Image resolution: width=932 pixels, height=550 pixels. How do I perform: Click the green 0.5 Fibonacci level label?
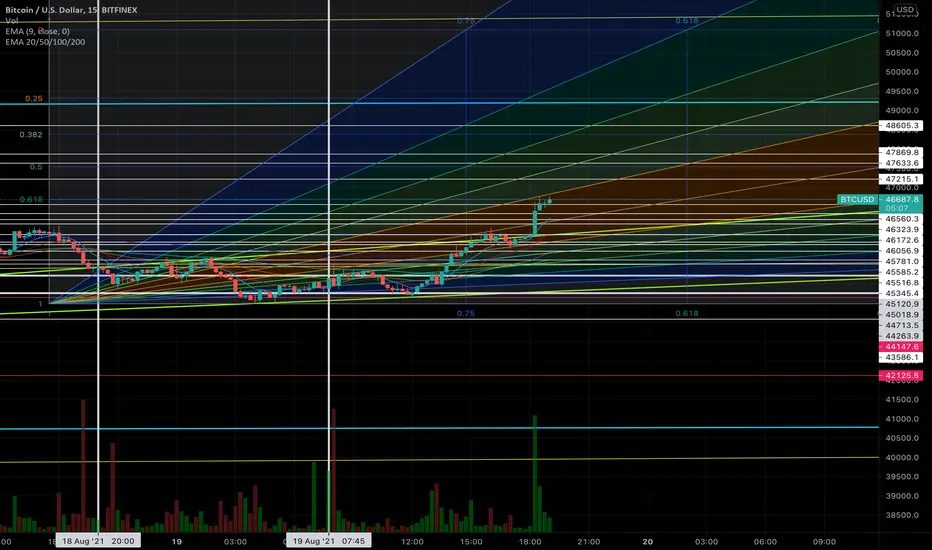click(36, 167)
